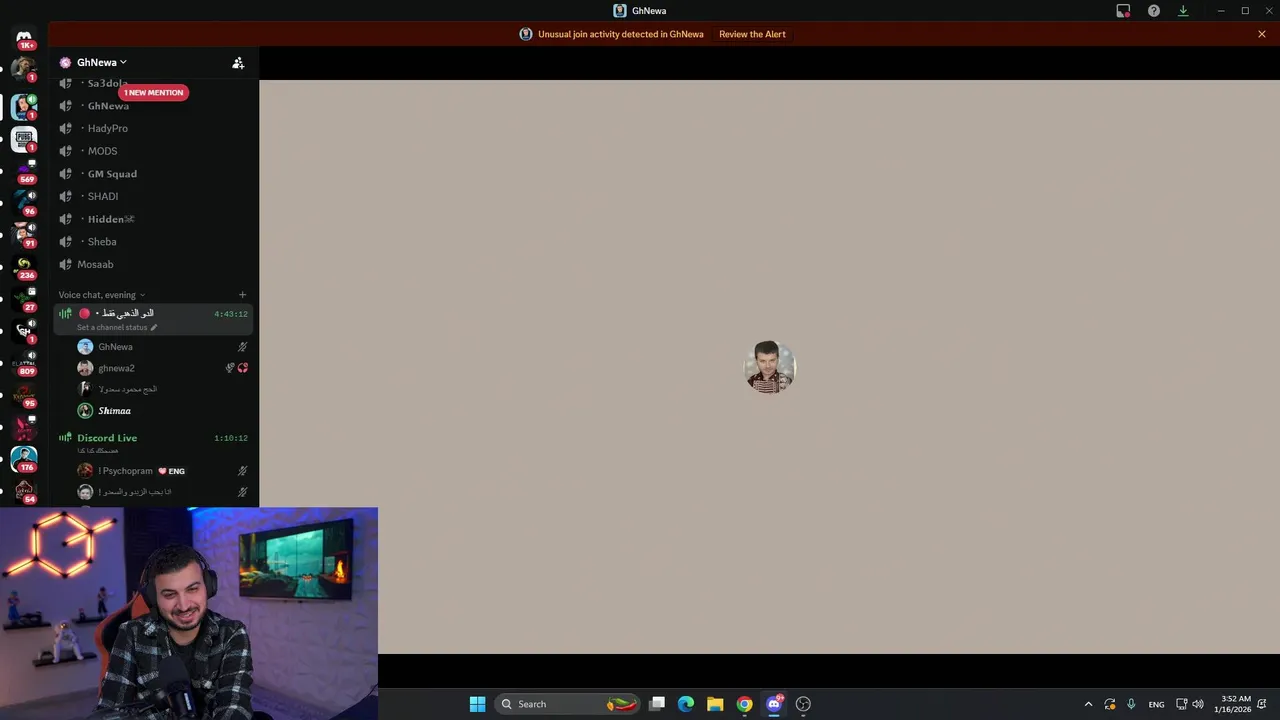Join the Sheba voice channel
The image size is (1280, 720).
point(155,242)
